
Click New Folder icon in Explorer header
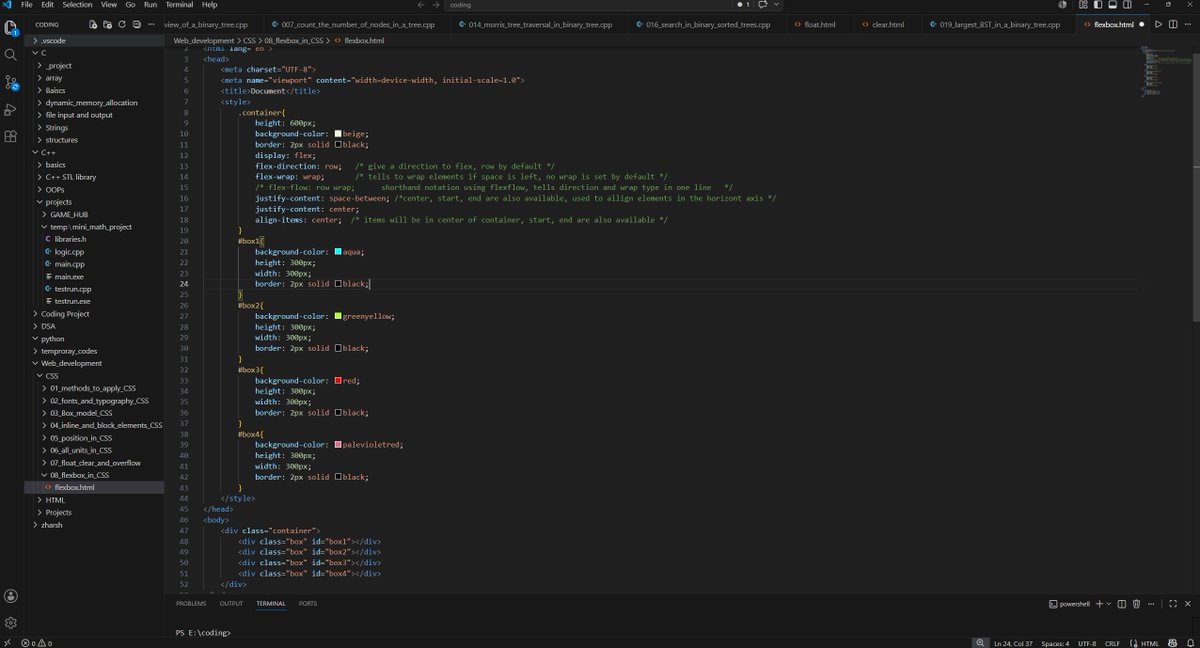[x=107, y=24]
